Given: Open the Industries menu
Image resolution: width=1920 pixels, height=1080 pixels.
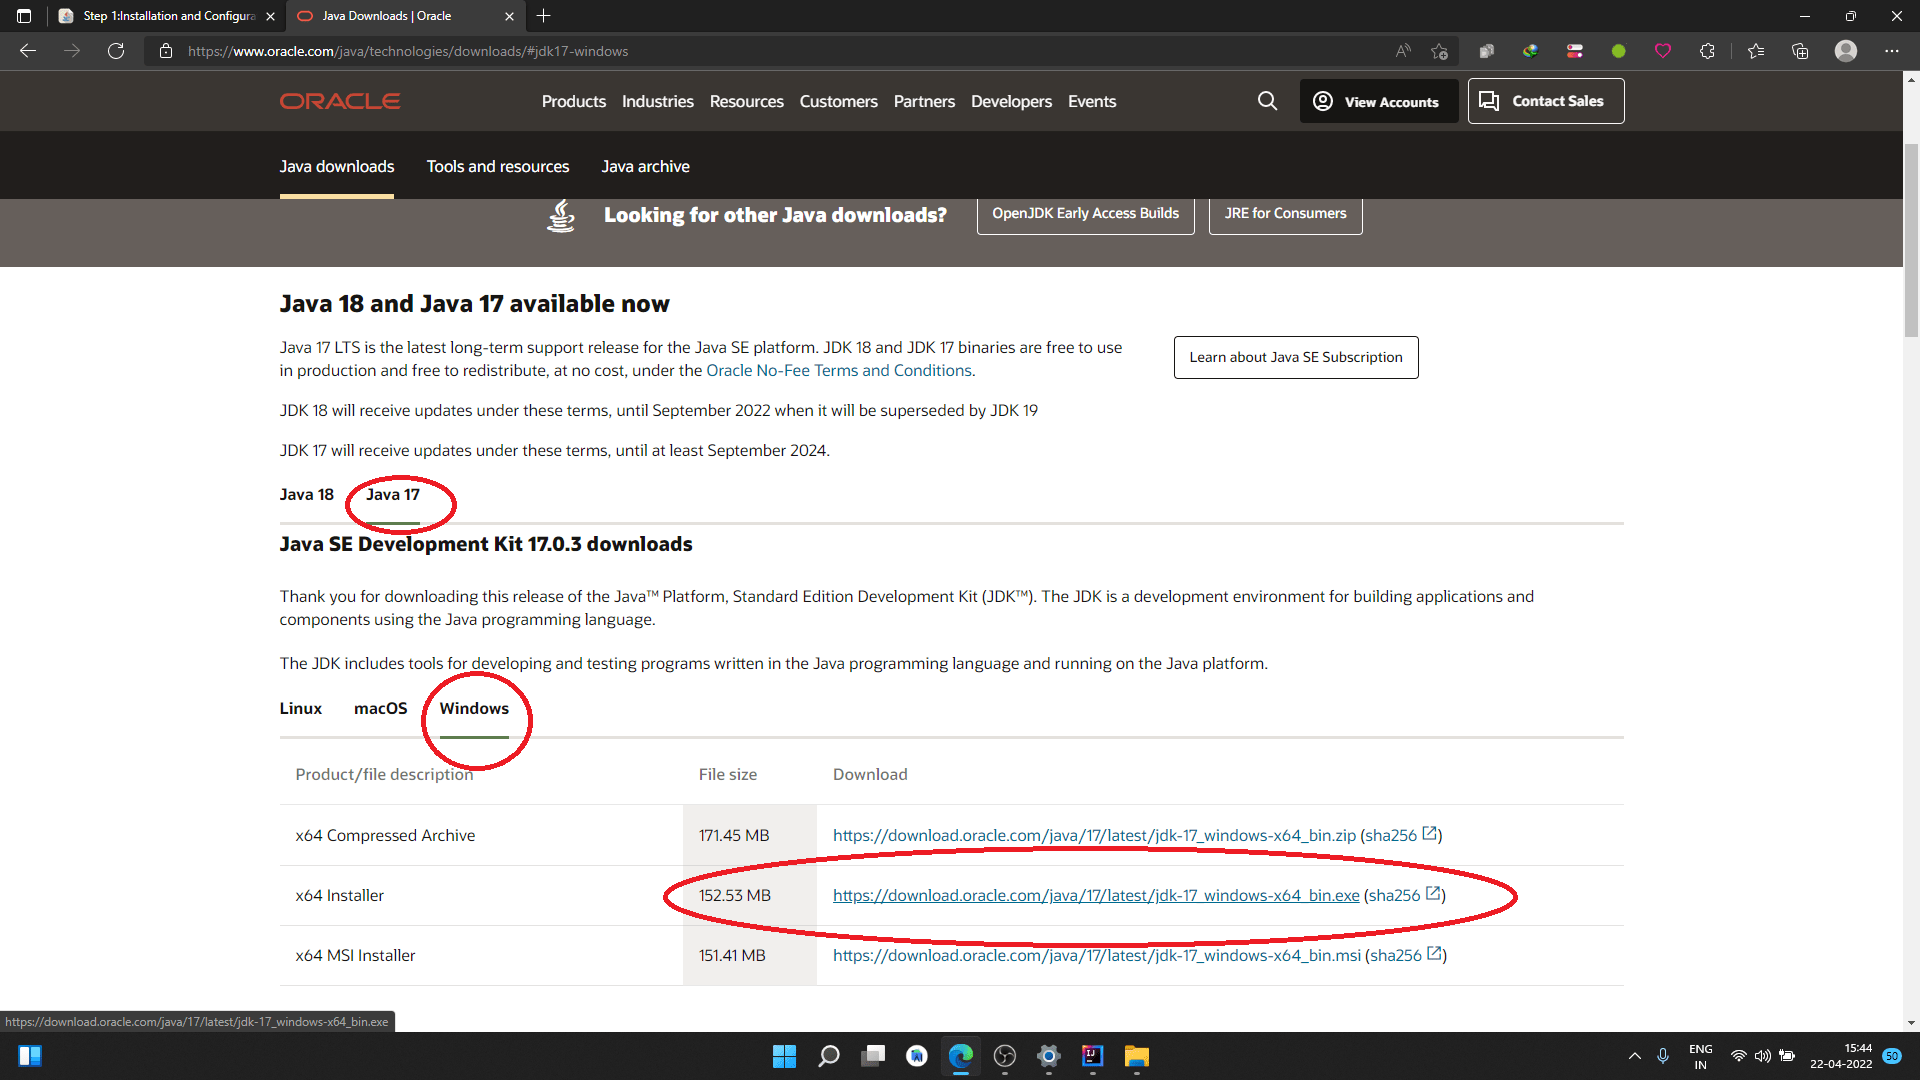Looking at the screenshot, I should click(657, 101).
